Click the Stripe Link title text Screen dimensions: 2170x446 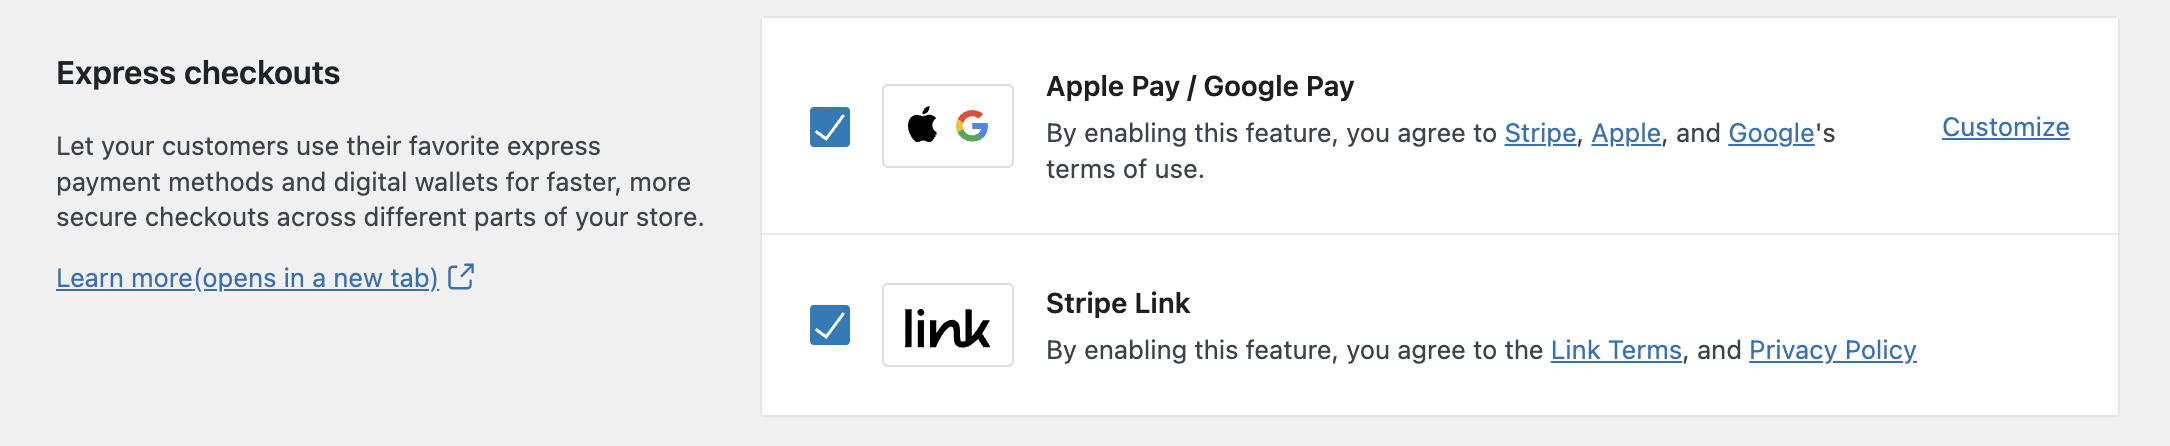click(x=1118, y=303)
